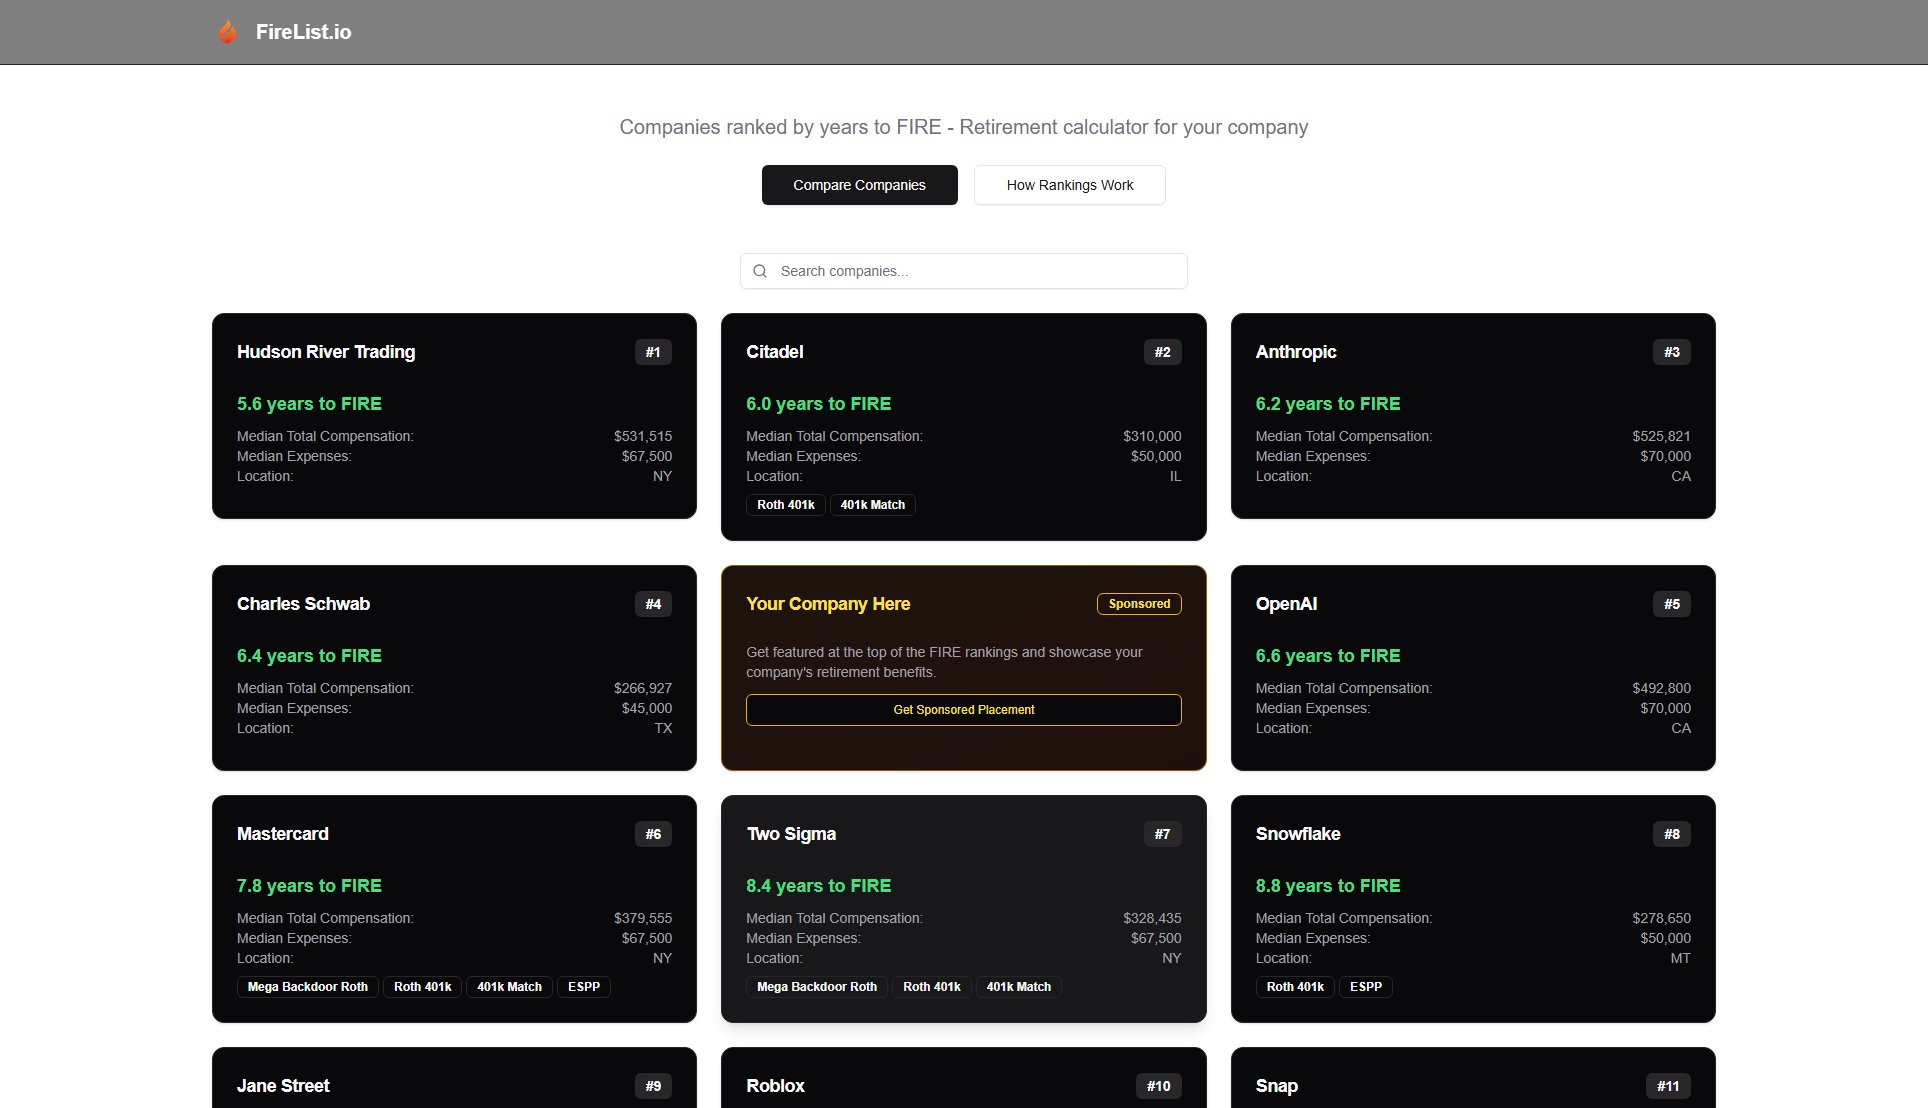Click Two Sigma's 401k Match tag

click(x=1018, y=987)
